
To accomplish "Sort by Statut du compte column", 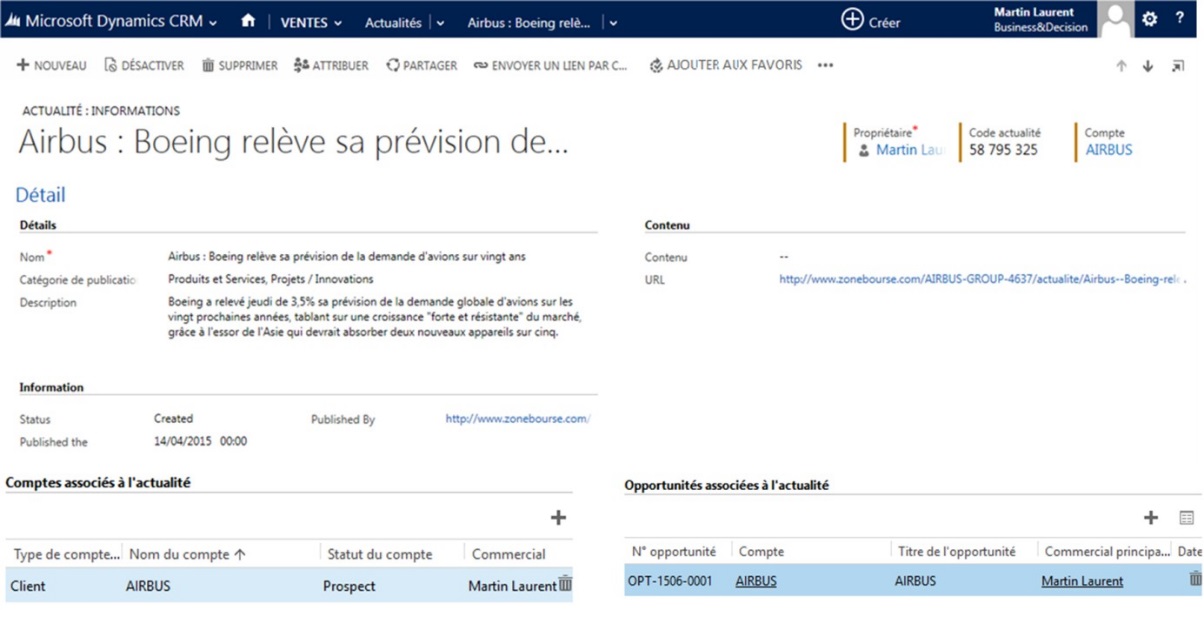I will click(380, 554).
